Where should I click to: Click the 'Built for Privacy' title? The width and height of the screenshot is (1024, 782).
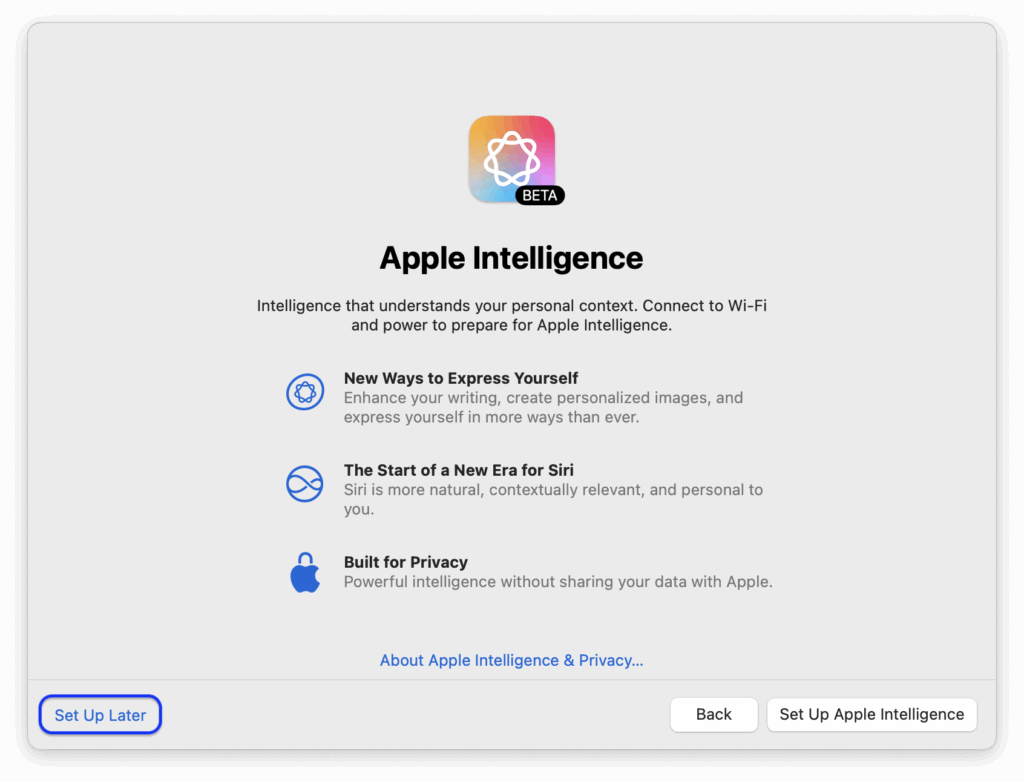[x=406, y=562]
